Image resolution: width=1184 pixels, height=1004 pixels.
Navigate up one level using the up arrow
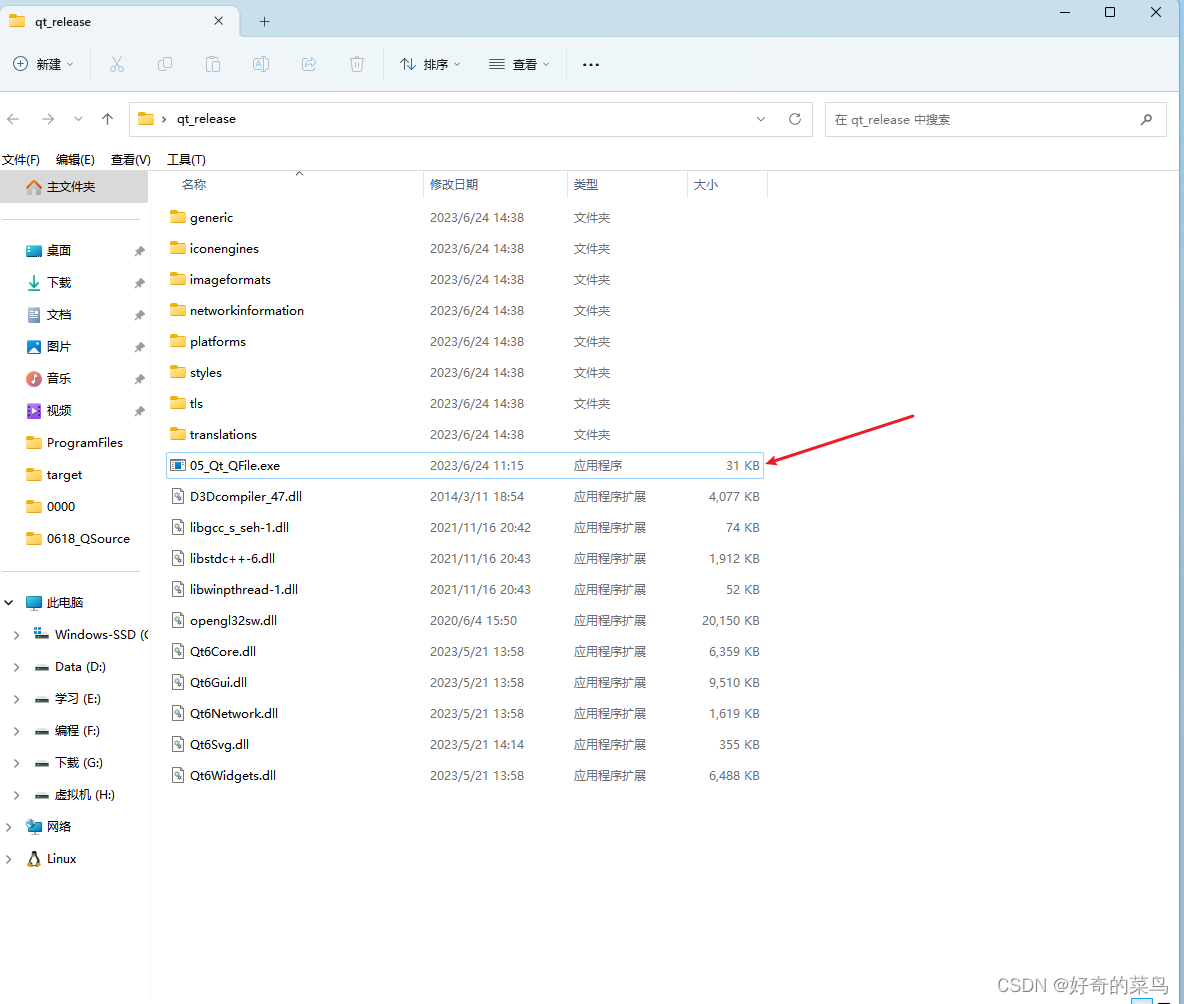(108, 119)
